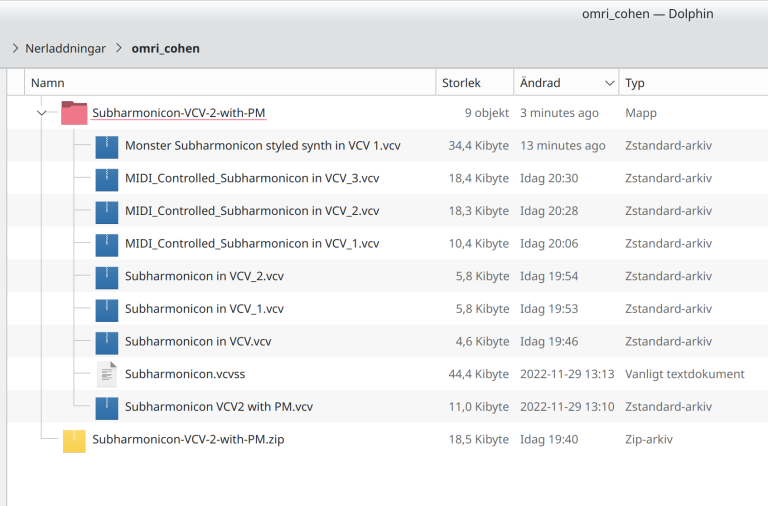Select file Subharmonicon VCV2 with PM.vcv
This screenshot has height=506, width=768.
click(218, 407)
